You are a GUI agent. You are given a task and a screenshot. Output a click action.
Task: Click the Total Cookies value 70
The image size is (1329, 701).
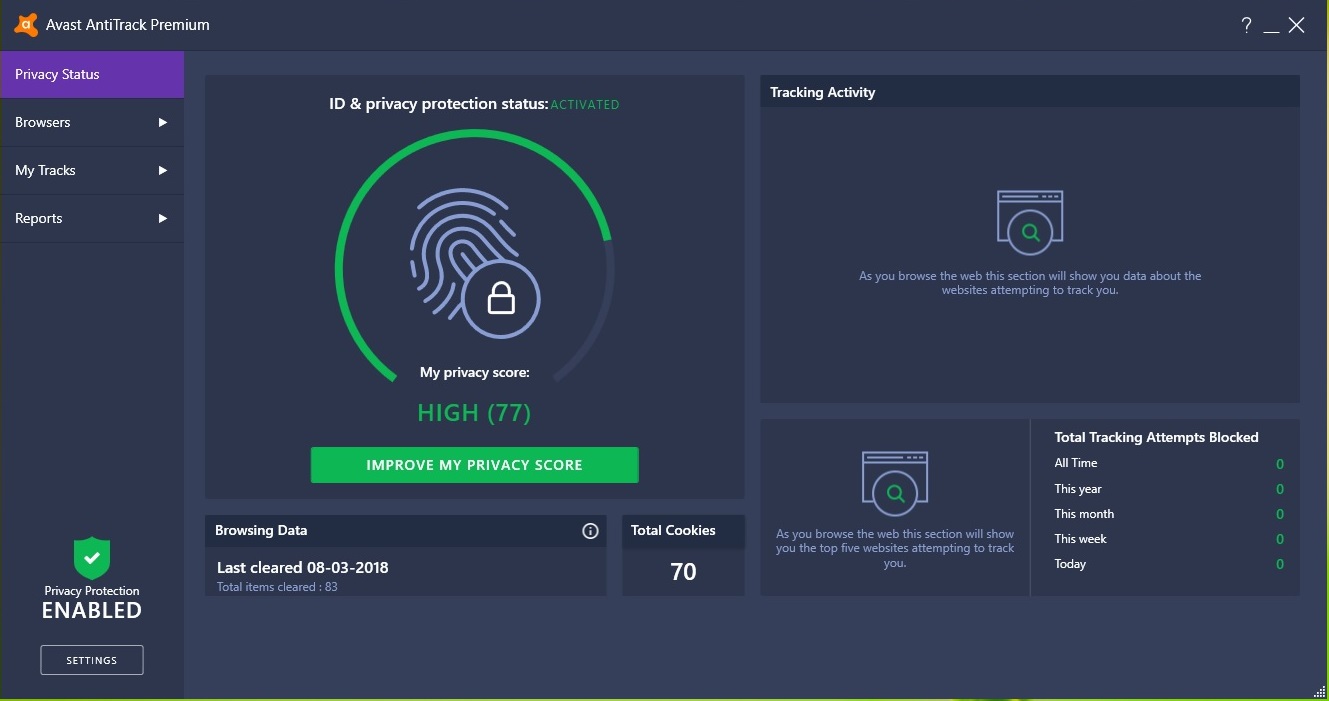pyautogui.click(x=683, y=572)
